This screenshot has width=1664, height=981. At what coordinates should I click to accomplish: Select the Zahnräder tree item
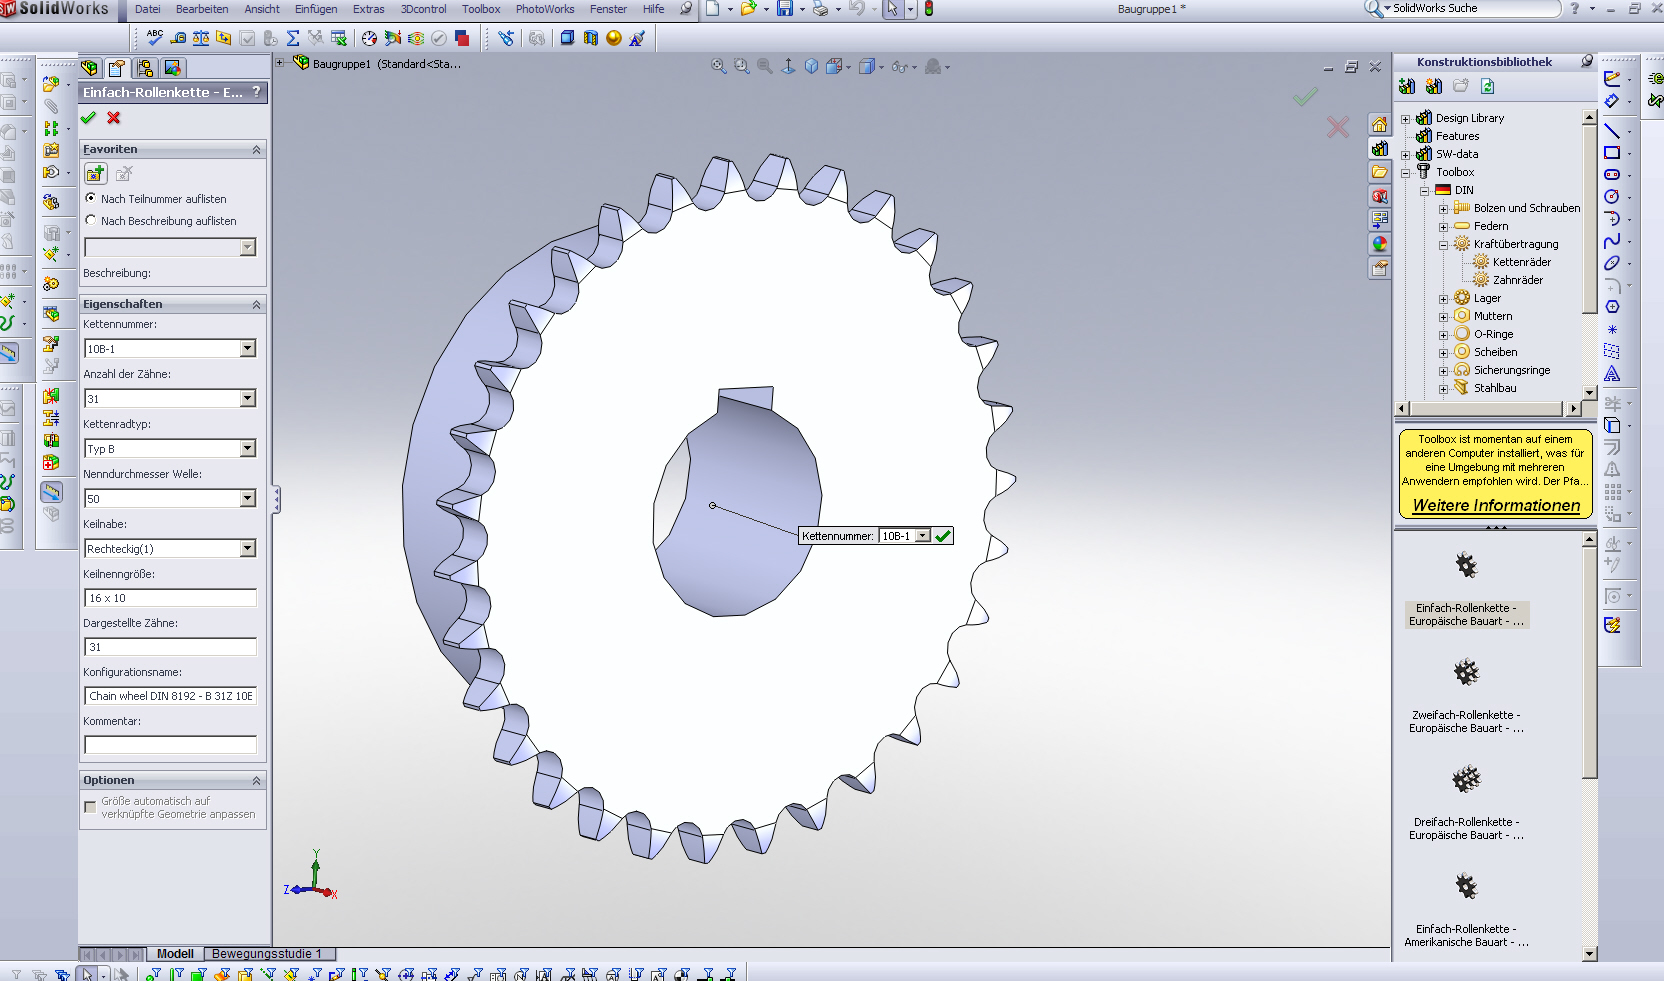click(1518, 280)
